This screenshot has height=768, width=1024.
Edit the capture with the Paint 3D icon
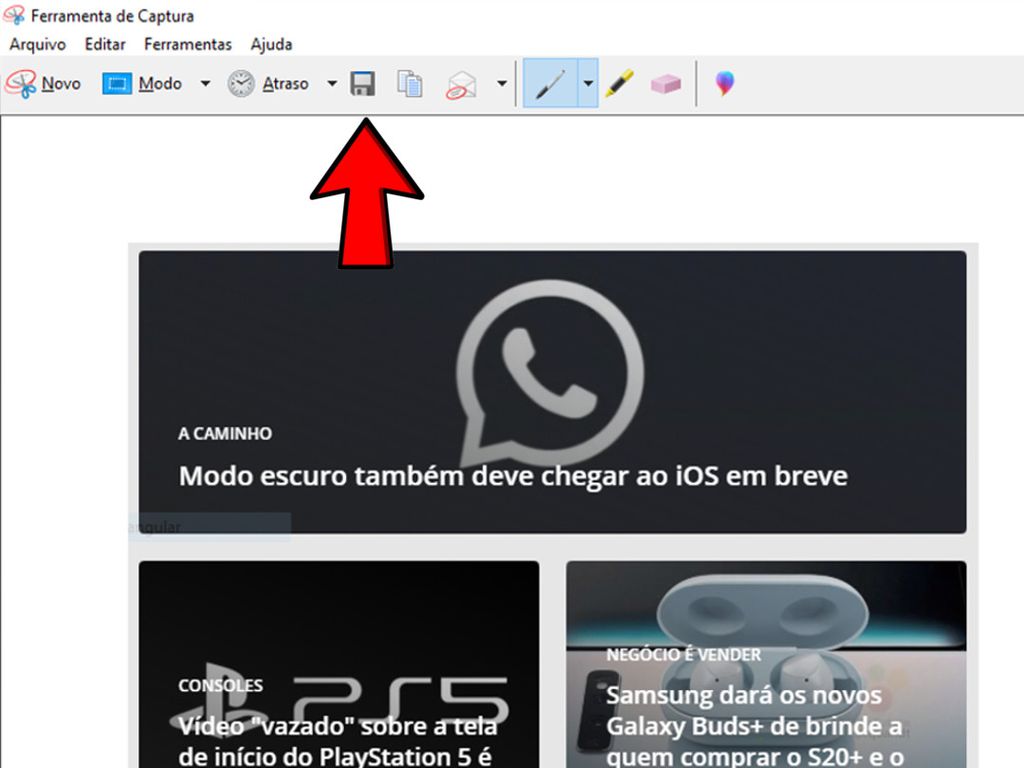click(x=724, y=84)
